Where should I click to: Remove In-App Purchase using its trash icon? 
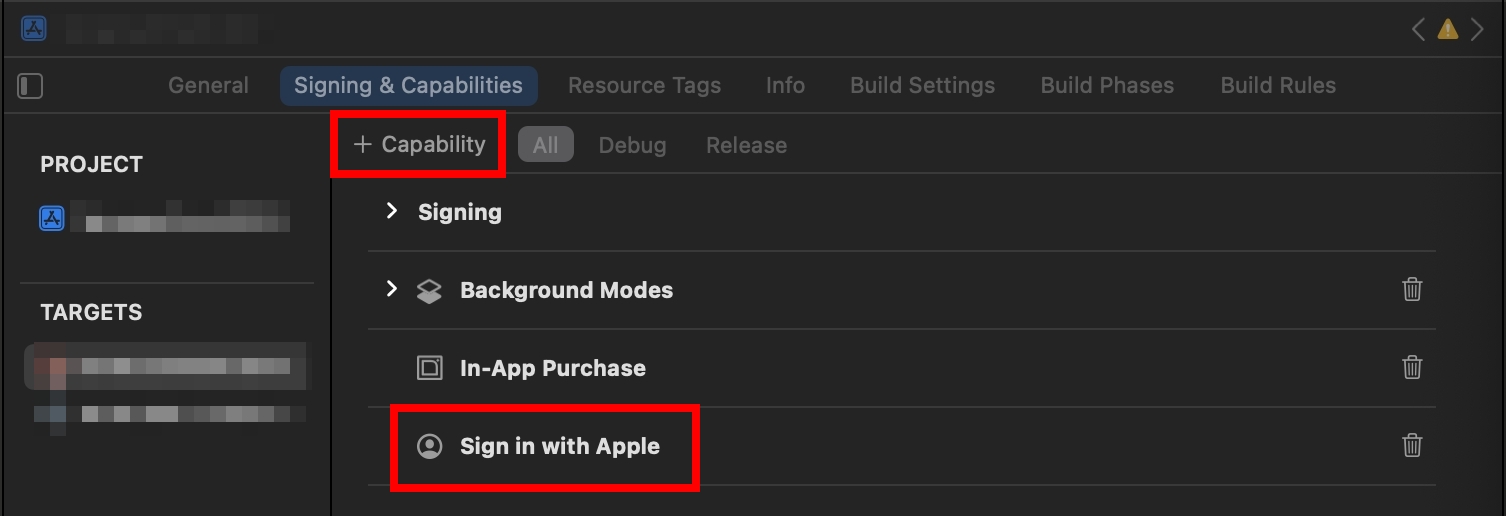1412,367
